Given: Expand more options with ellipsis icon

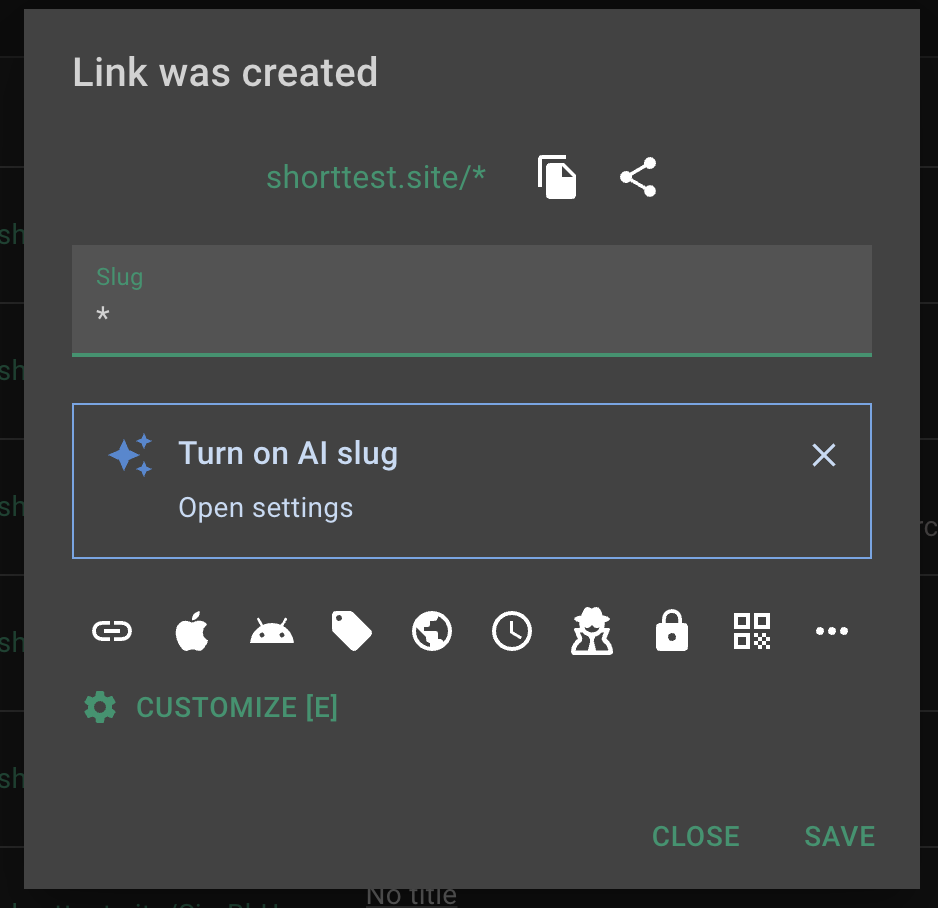Looking at the screenshot, I should (x=832, y=631).
